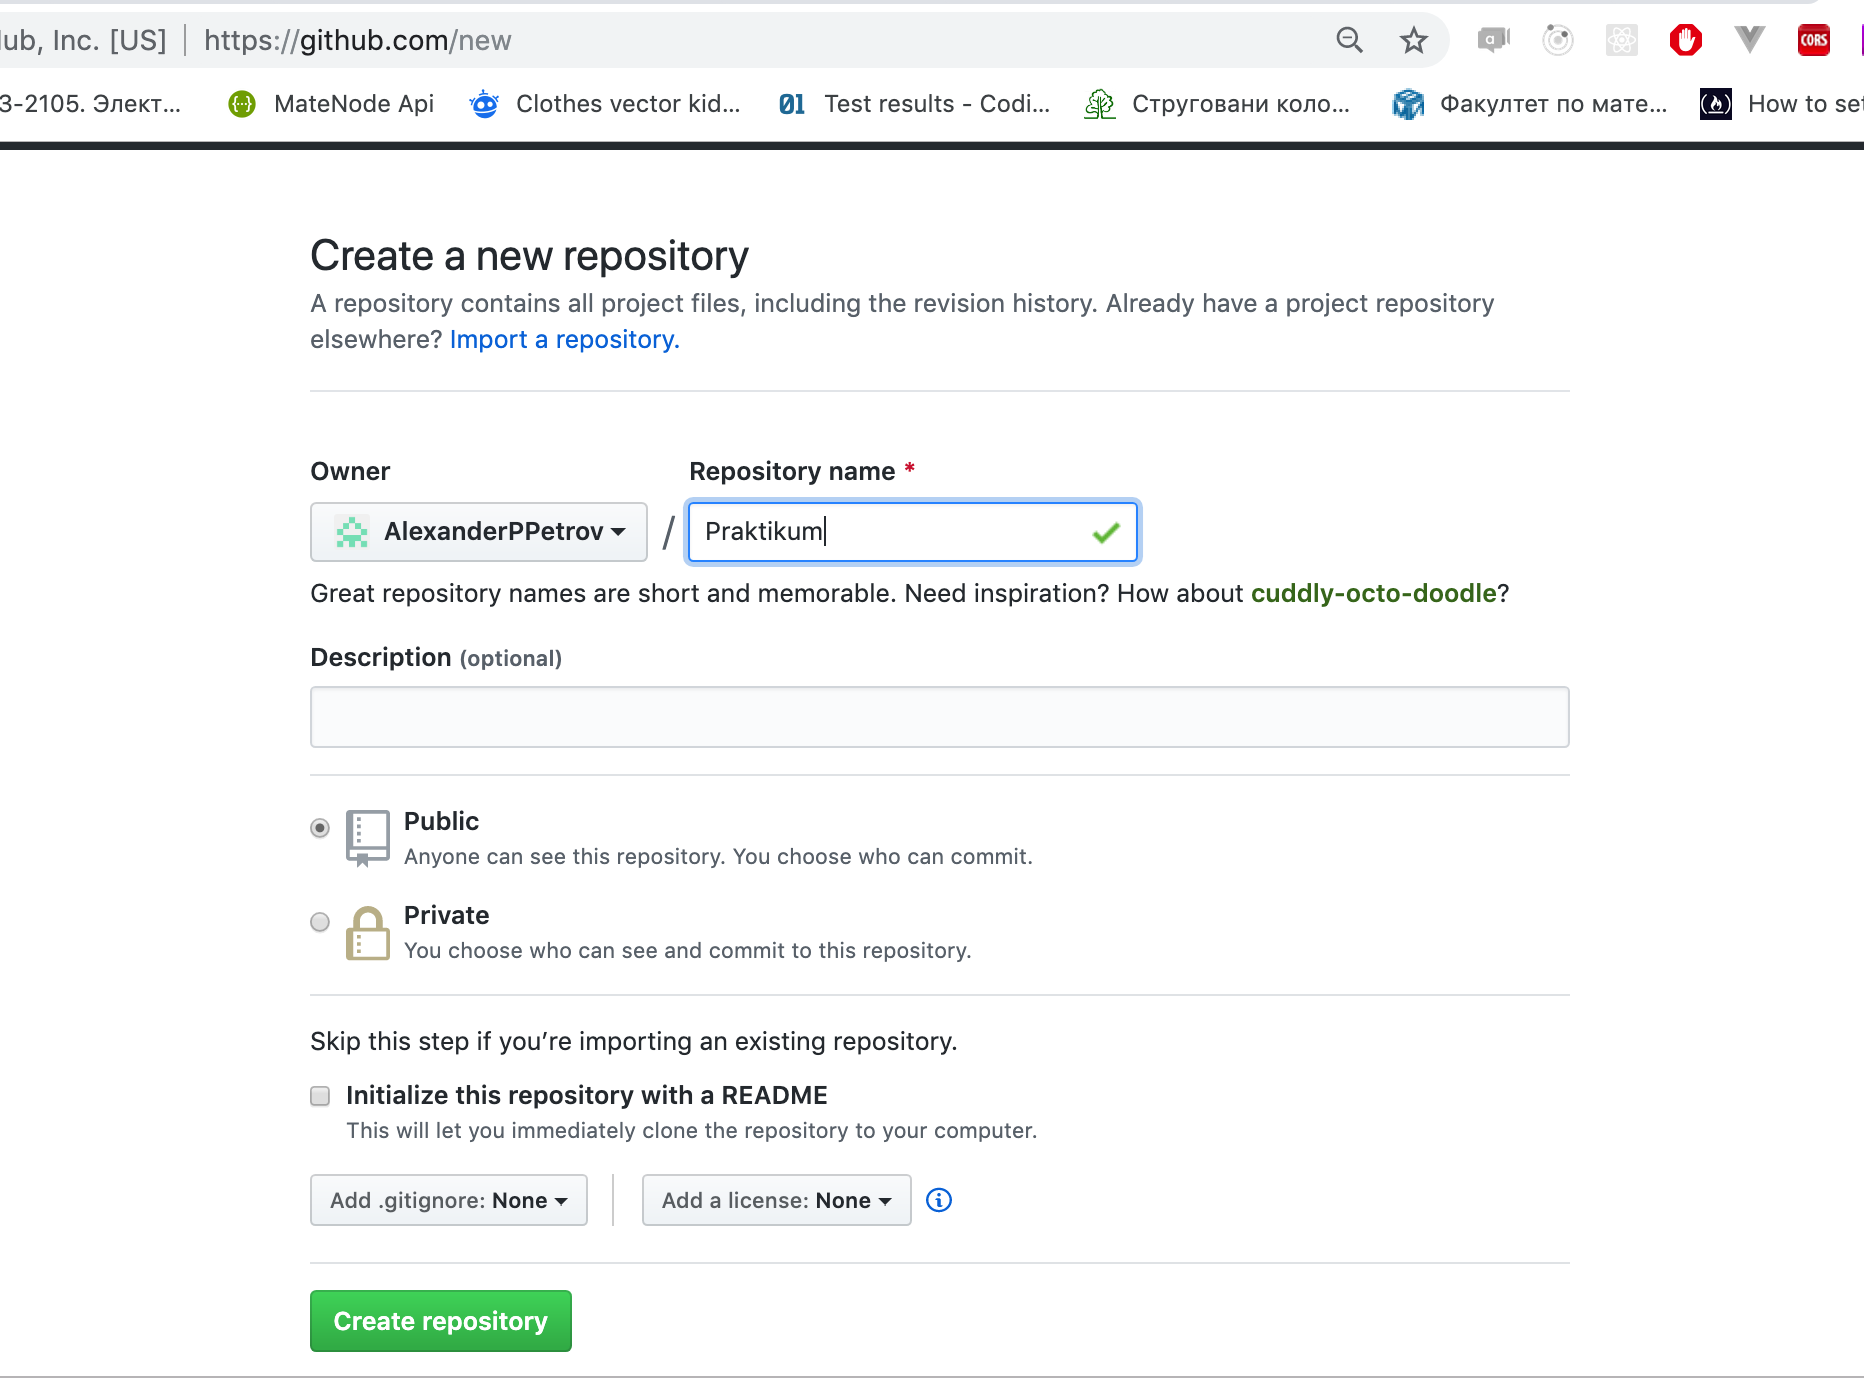Follow the Import a repository link
Image resolution: width=1864 pixels, height=1388 pixels.
565,340
